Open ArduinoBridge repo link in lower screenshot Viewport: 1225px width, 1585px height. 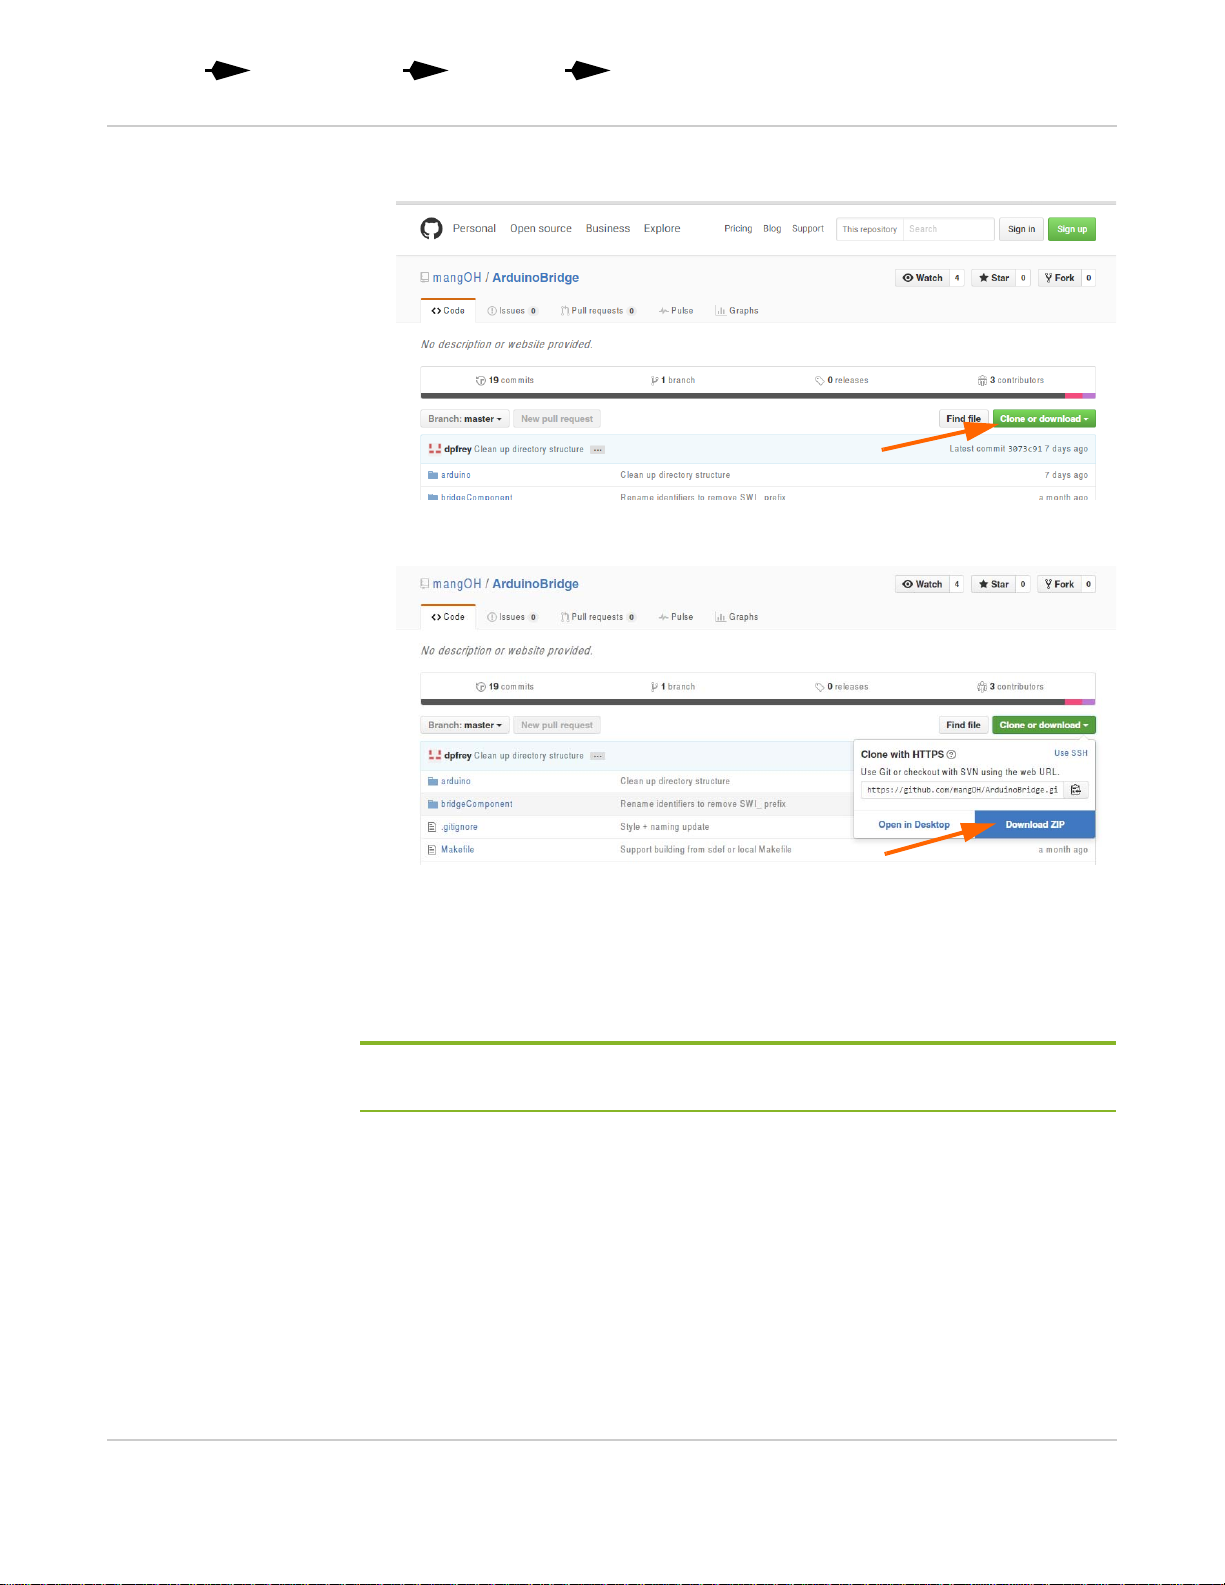(535, 584)
